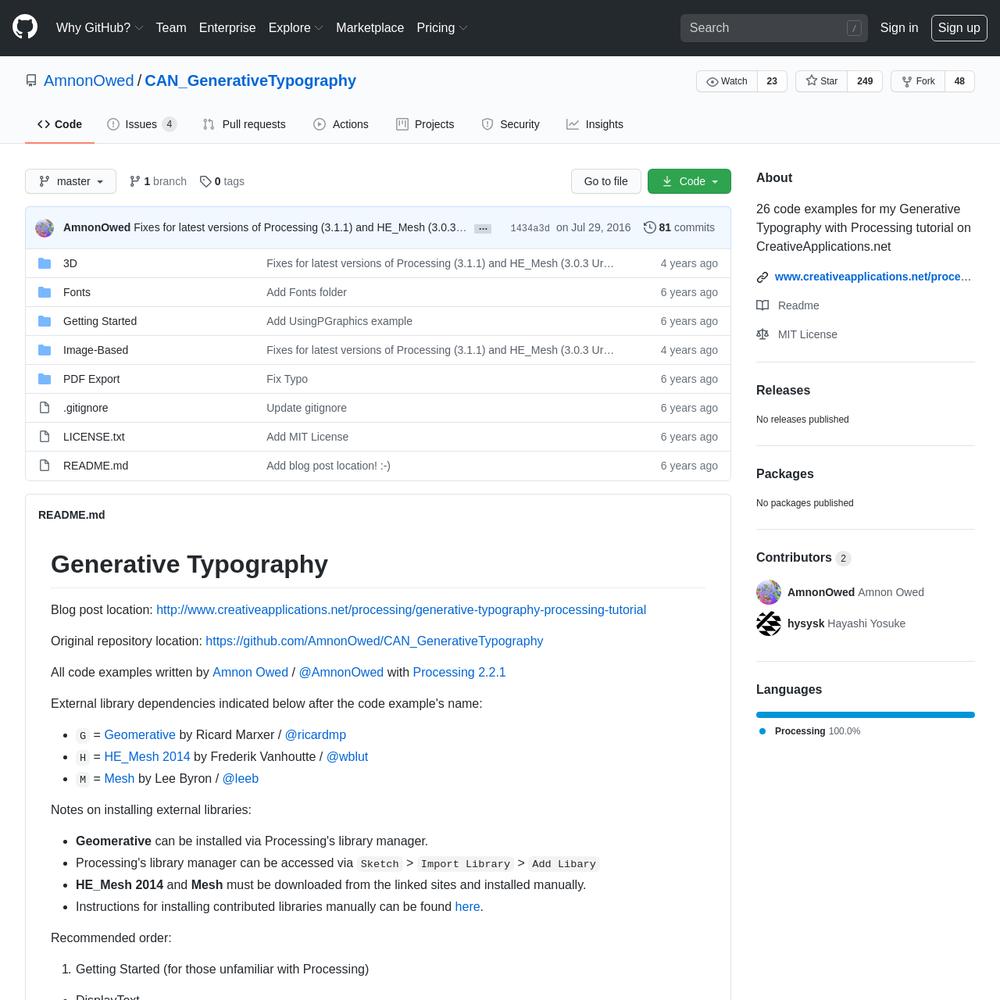This screenshot has width=1000, height=1000.
Task: Click the 3D folder icon
Action: (44, 263)
